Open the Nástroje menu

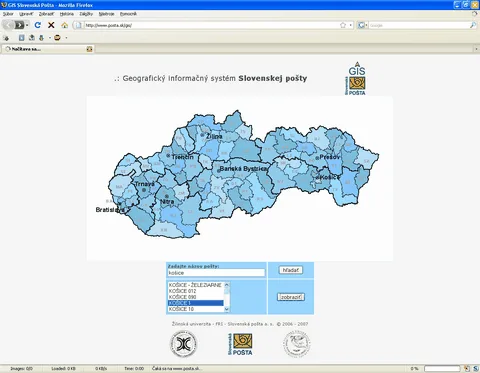(x=106, y=14)
